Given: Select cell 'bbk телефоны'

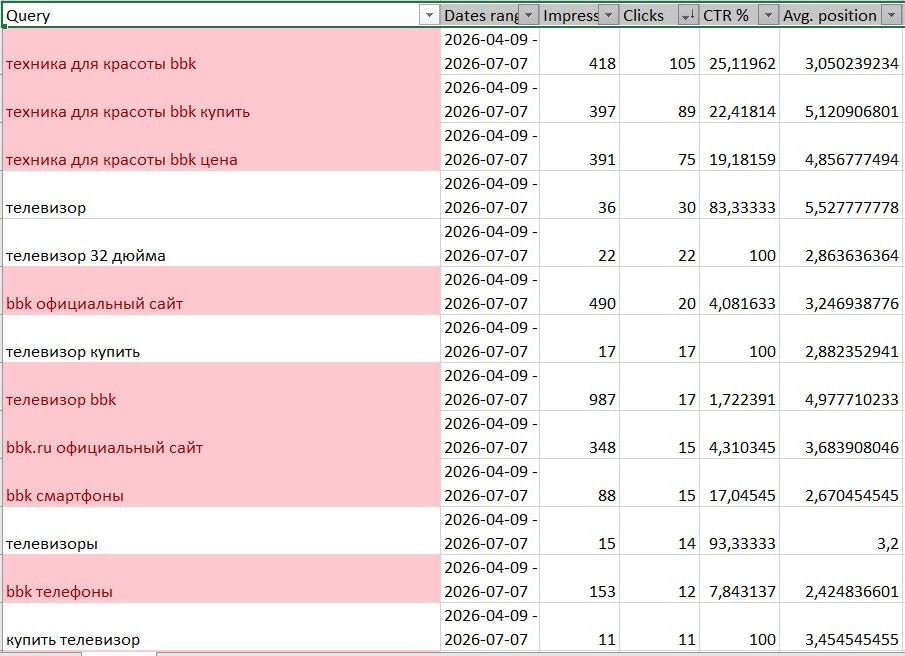Looking at the screenshot, I should tap(221, 579).
